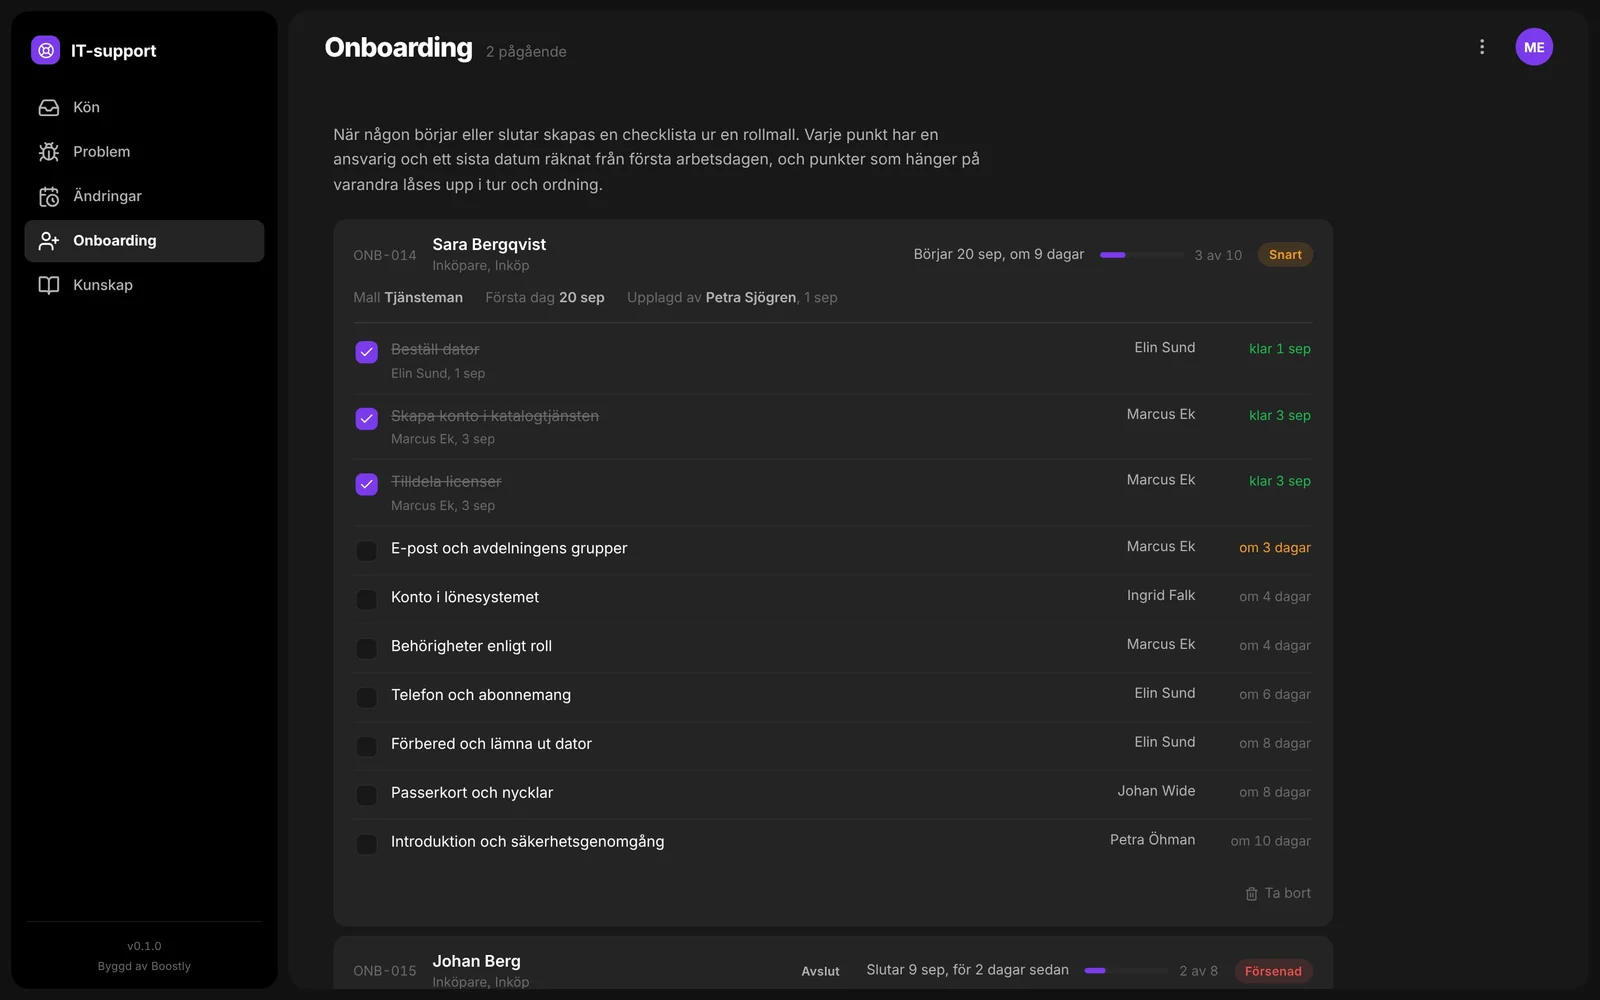Select Onboarding in the sidebar

[144, 241]
